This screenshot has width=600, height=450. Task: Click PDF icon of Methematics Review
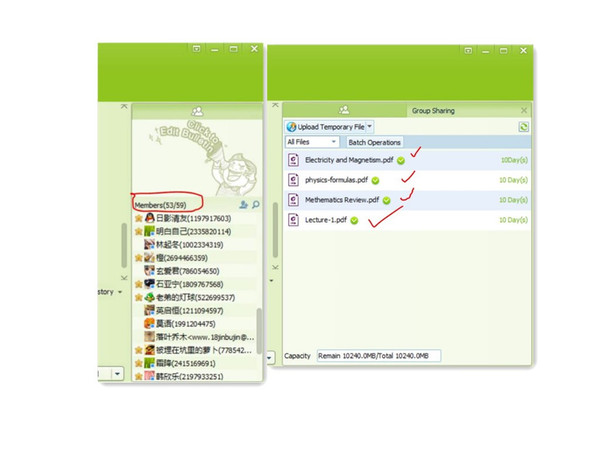coord(293,199)
